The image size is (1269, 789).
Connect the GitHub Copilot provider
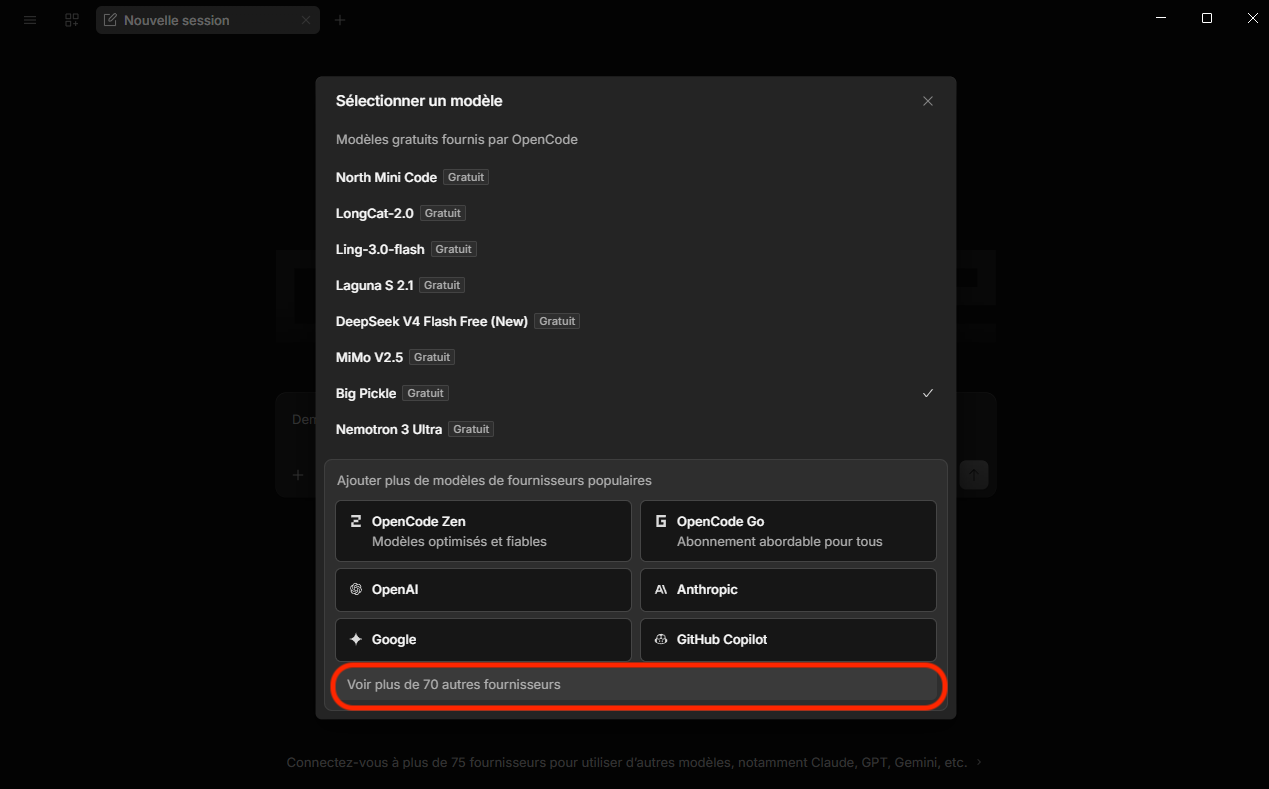[788, 640]
